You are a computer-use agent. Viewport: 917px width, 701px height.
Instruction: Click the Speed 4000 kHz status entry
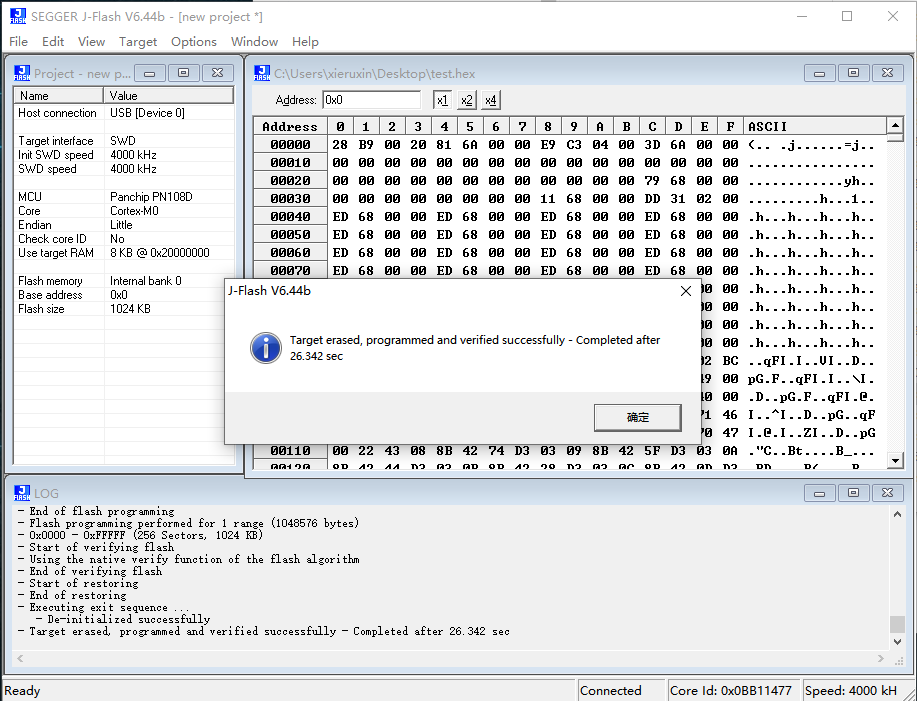(851, 690)
